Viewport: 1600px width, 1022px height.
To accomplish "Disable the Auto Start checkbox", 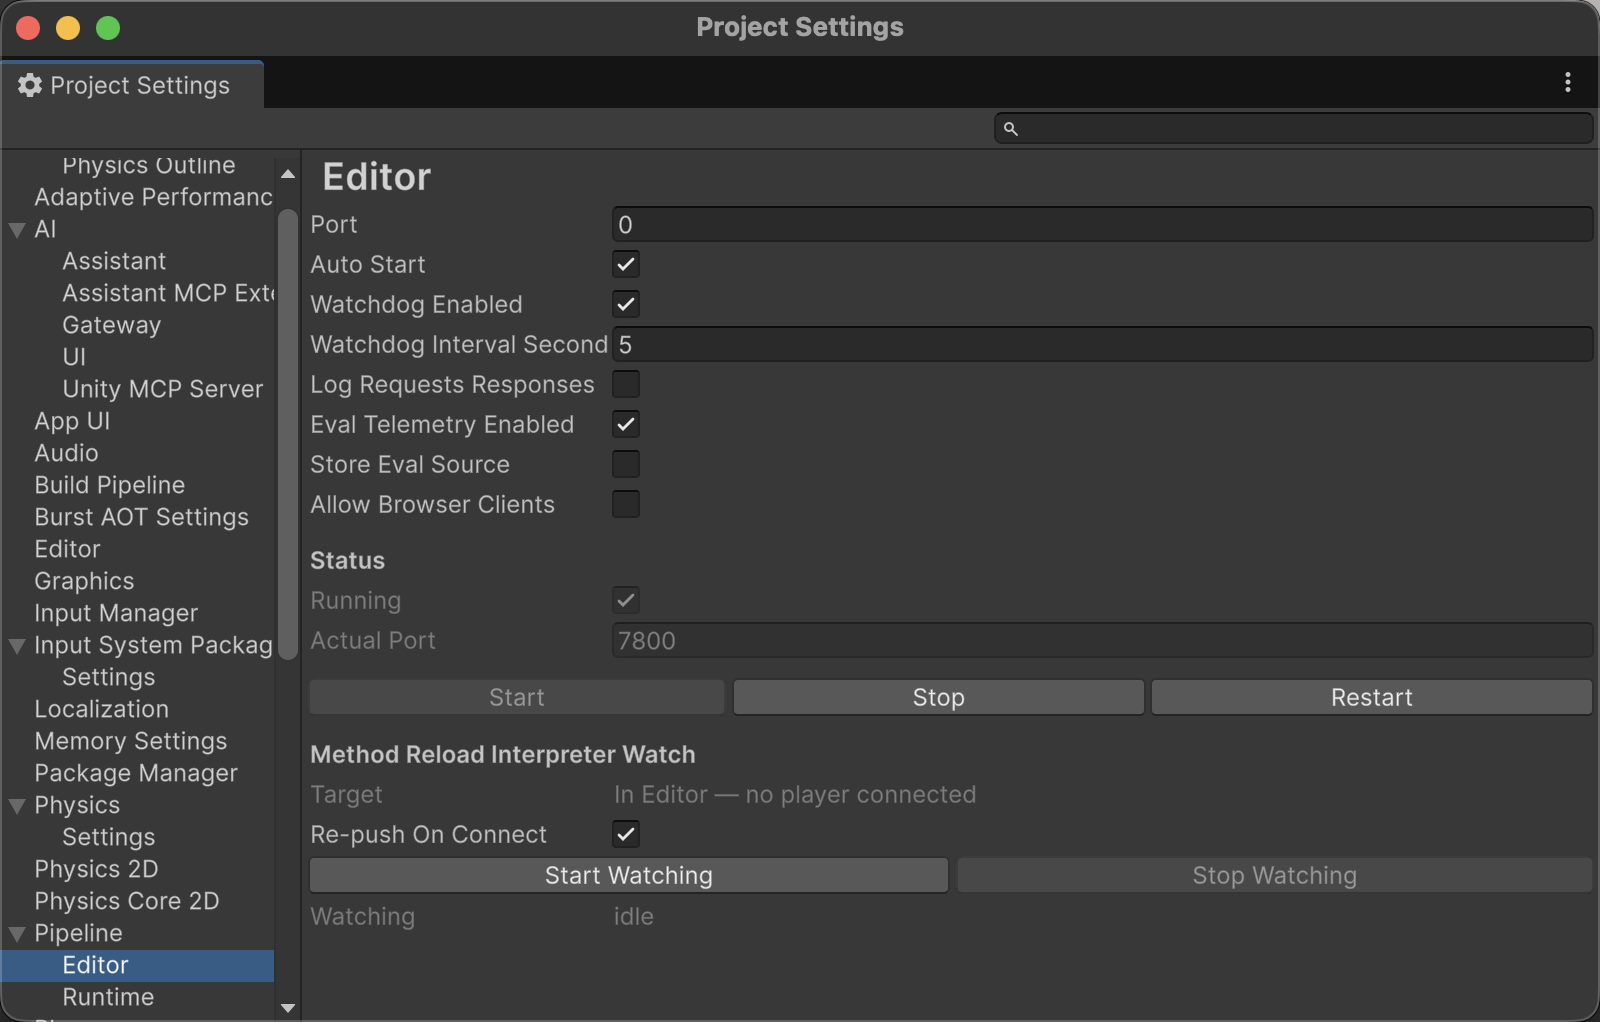I will point(626,264).
